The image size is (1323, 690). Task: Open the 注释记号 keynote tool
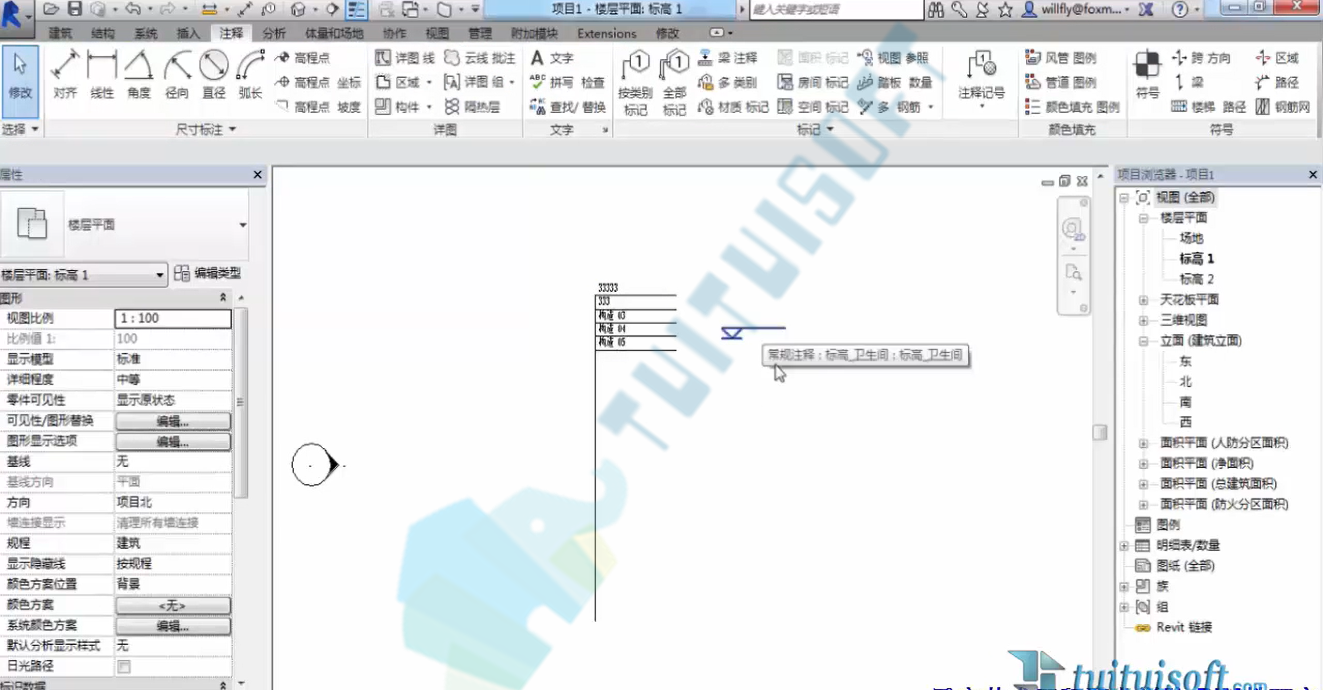point(981,80)
